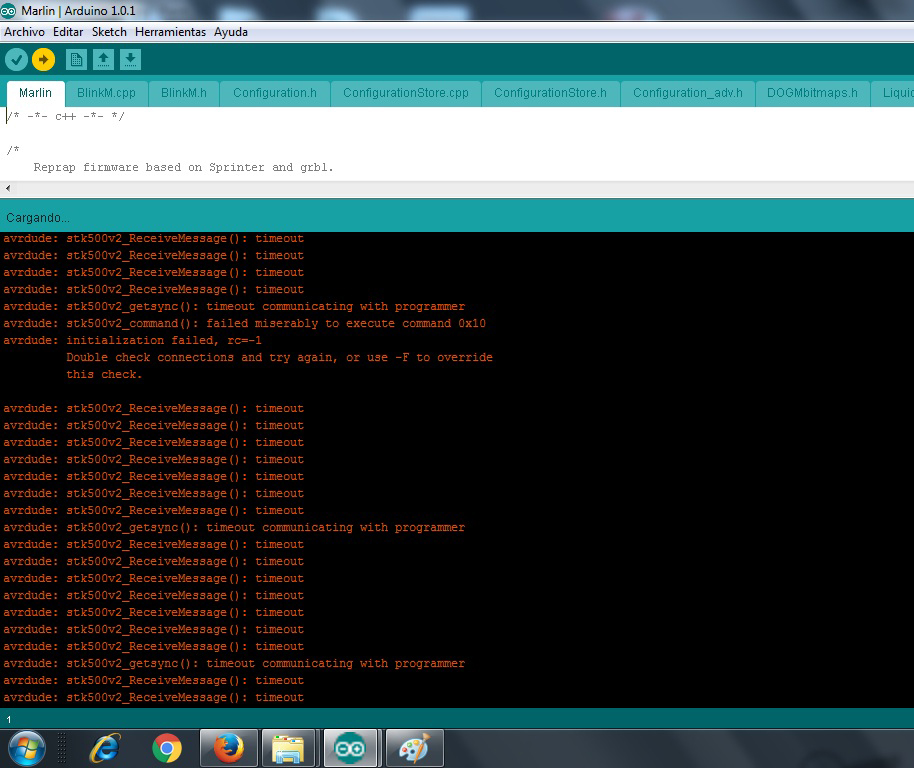The width and height of the screenshot is (914, 768).
Task: Click 'initialization failed, rc=-1' console line
Action: (x=132, y=340)
